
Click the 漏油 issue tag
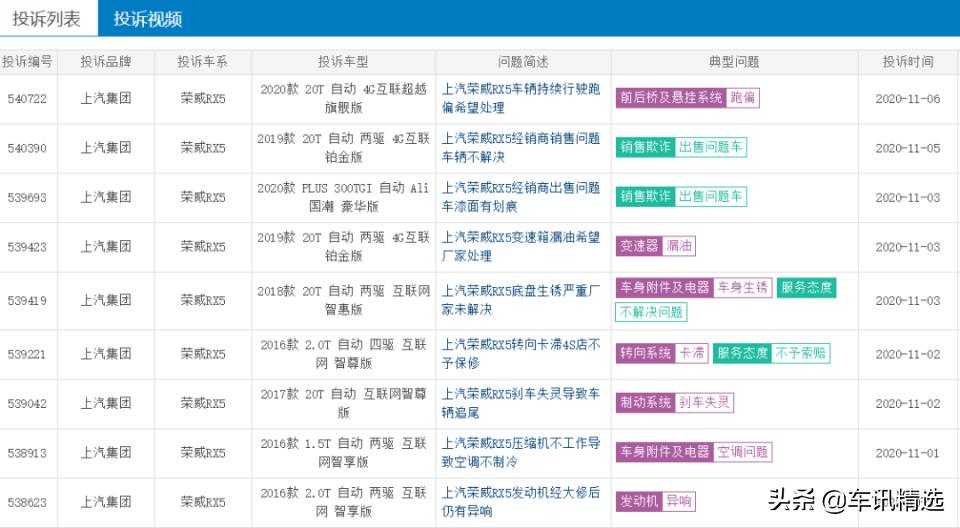(x=678, y=246)
